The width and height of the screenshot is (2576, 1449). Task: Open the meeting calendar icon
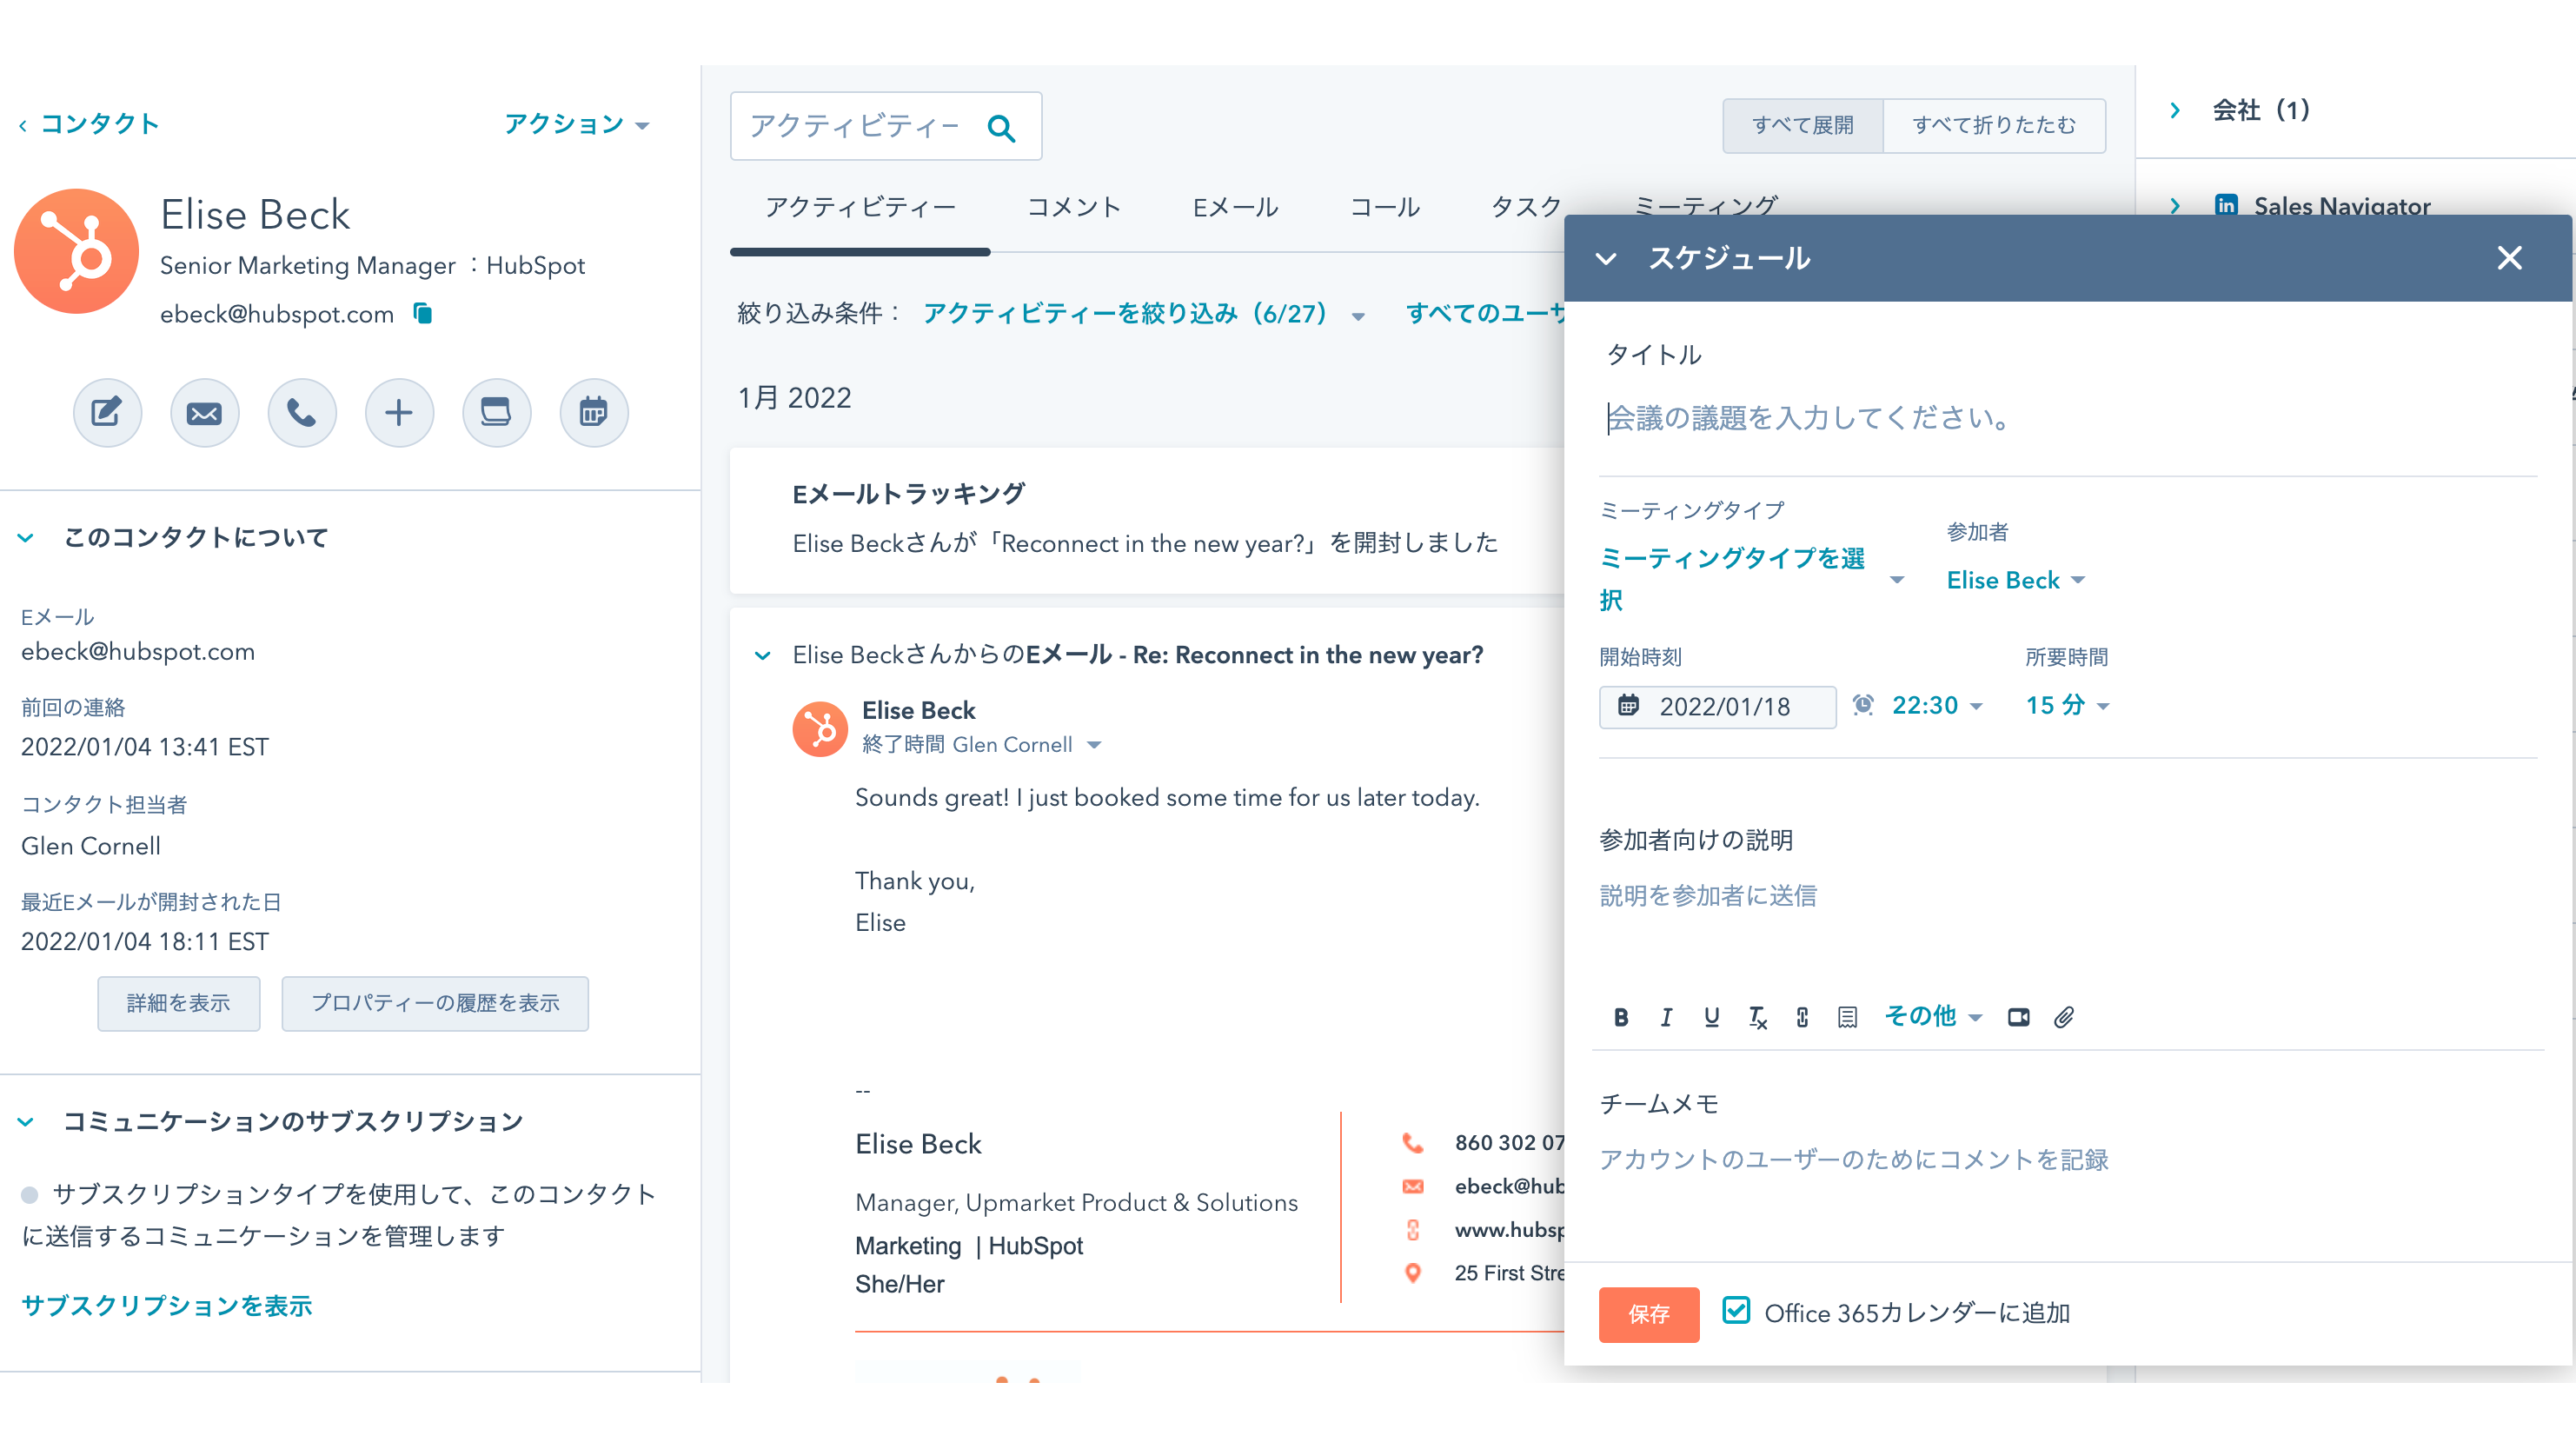click(593, 412)
